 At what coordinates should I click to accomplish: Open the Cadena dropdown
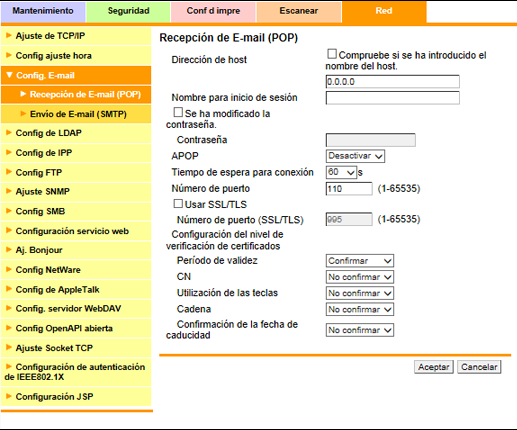(360, 309)
